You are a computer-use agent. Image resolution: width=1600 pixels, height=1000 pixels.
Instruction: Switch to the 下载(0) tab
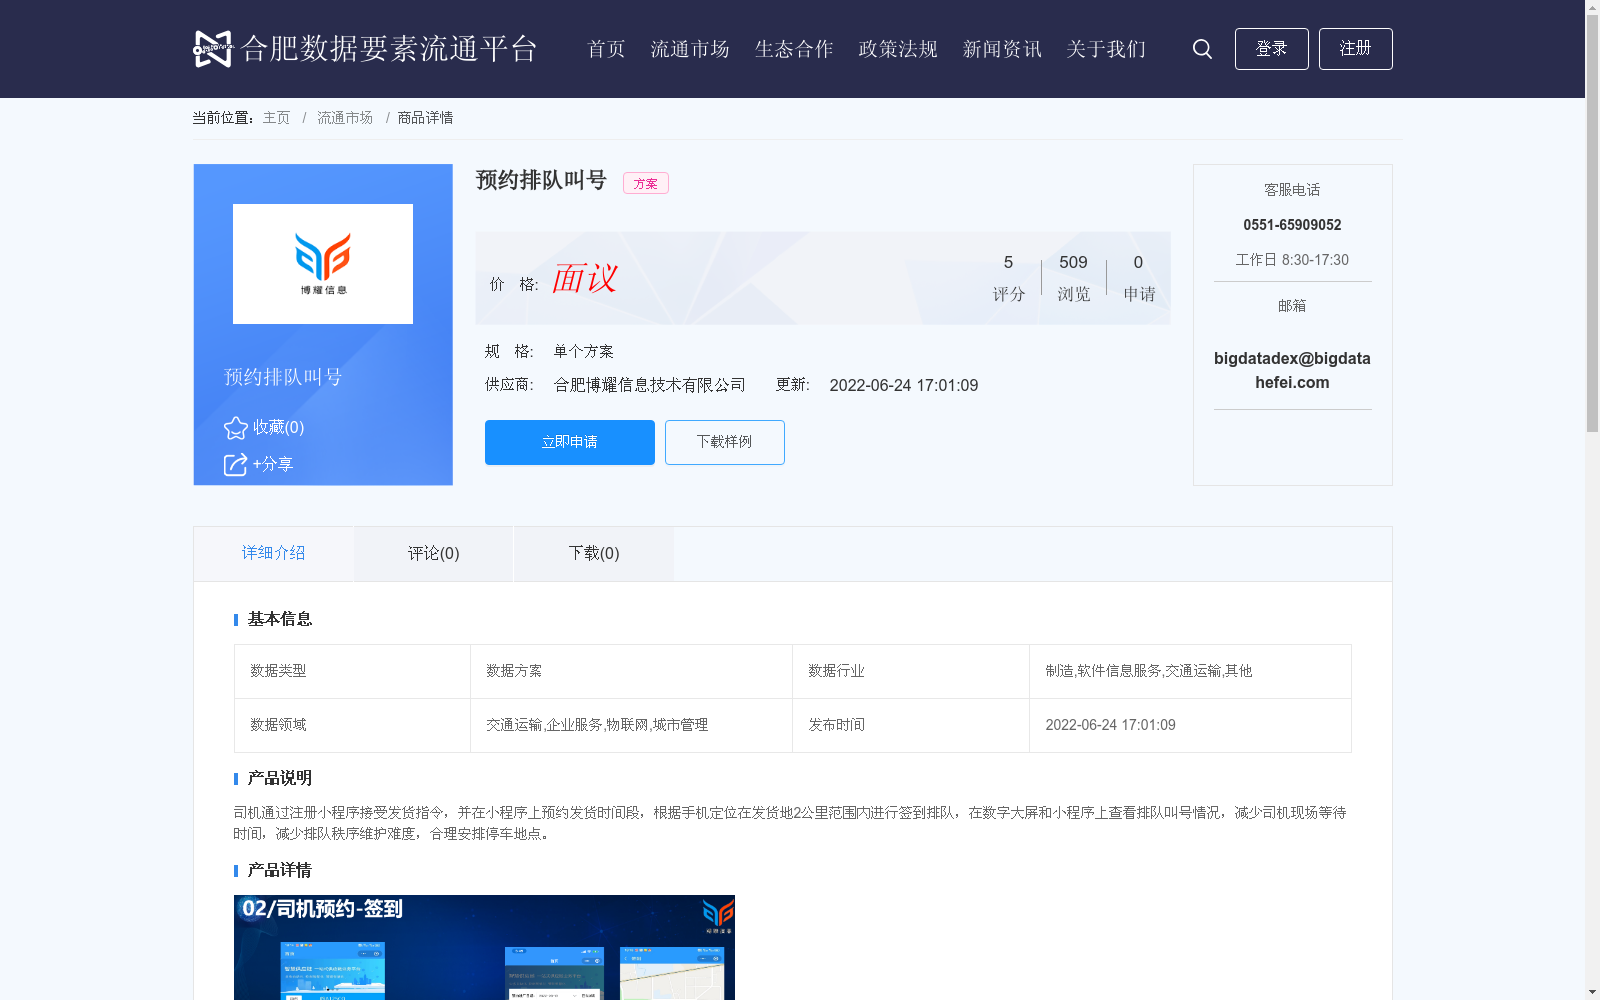(594, 553)
